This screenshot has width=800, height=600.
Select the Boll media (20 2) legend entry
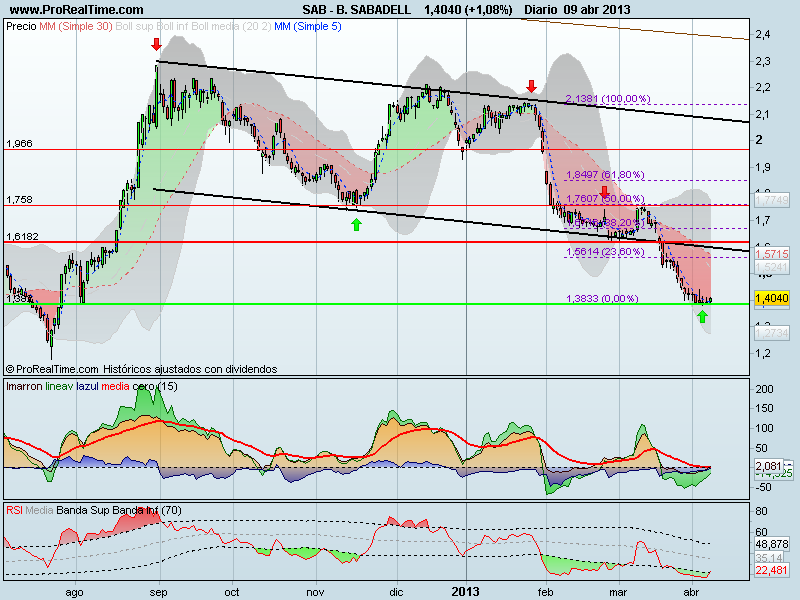231,26
